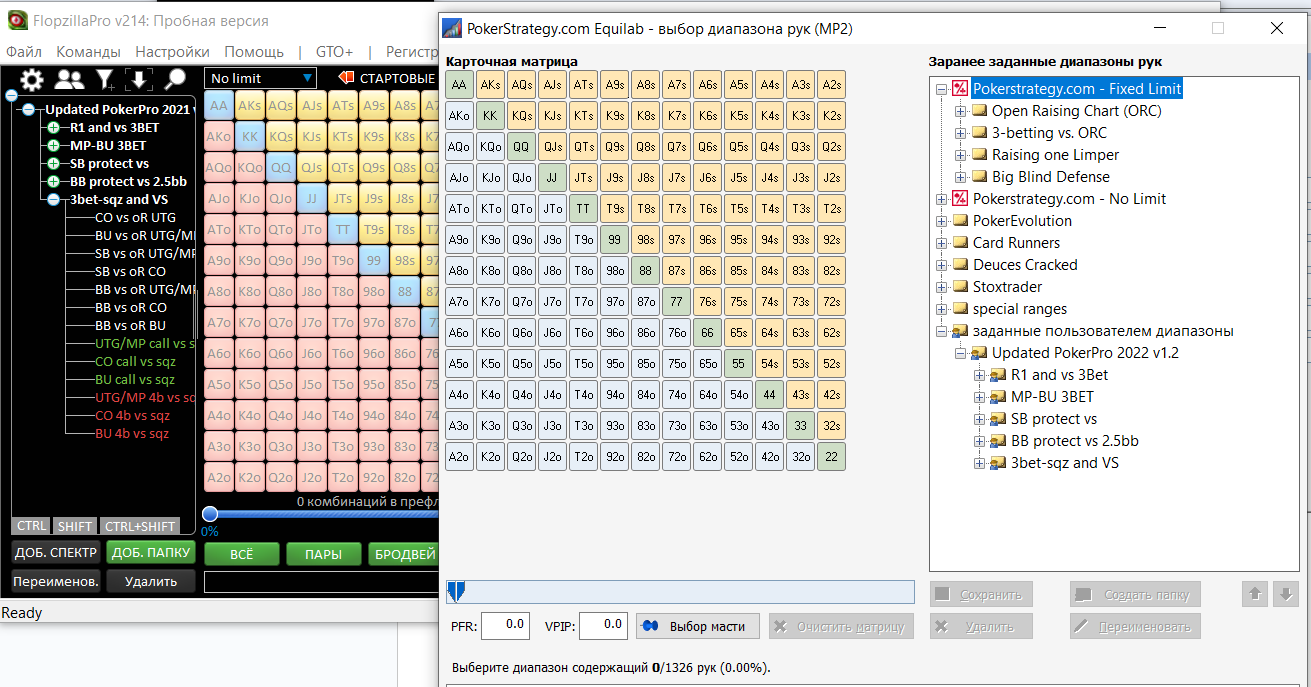The width and height of the screenshot is (1311, 687).
Task: Toggle the KK hand in Equilab matrix
Action: (491, 116)
